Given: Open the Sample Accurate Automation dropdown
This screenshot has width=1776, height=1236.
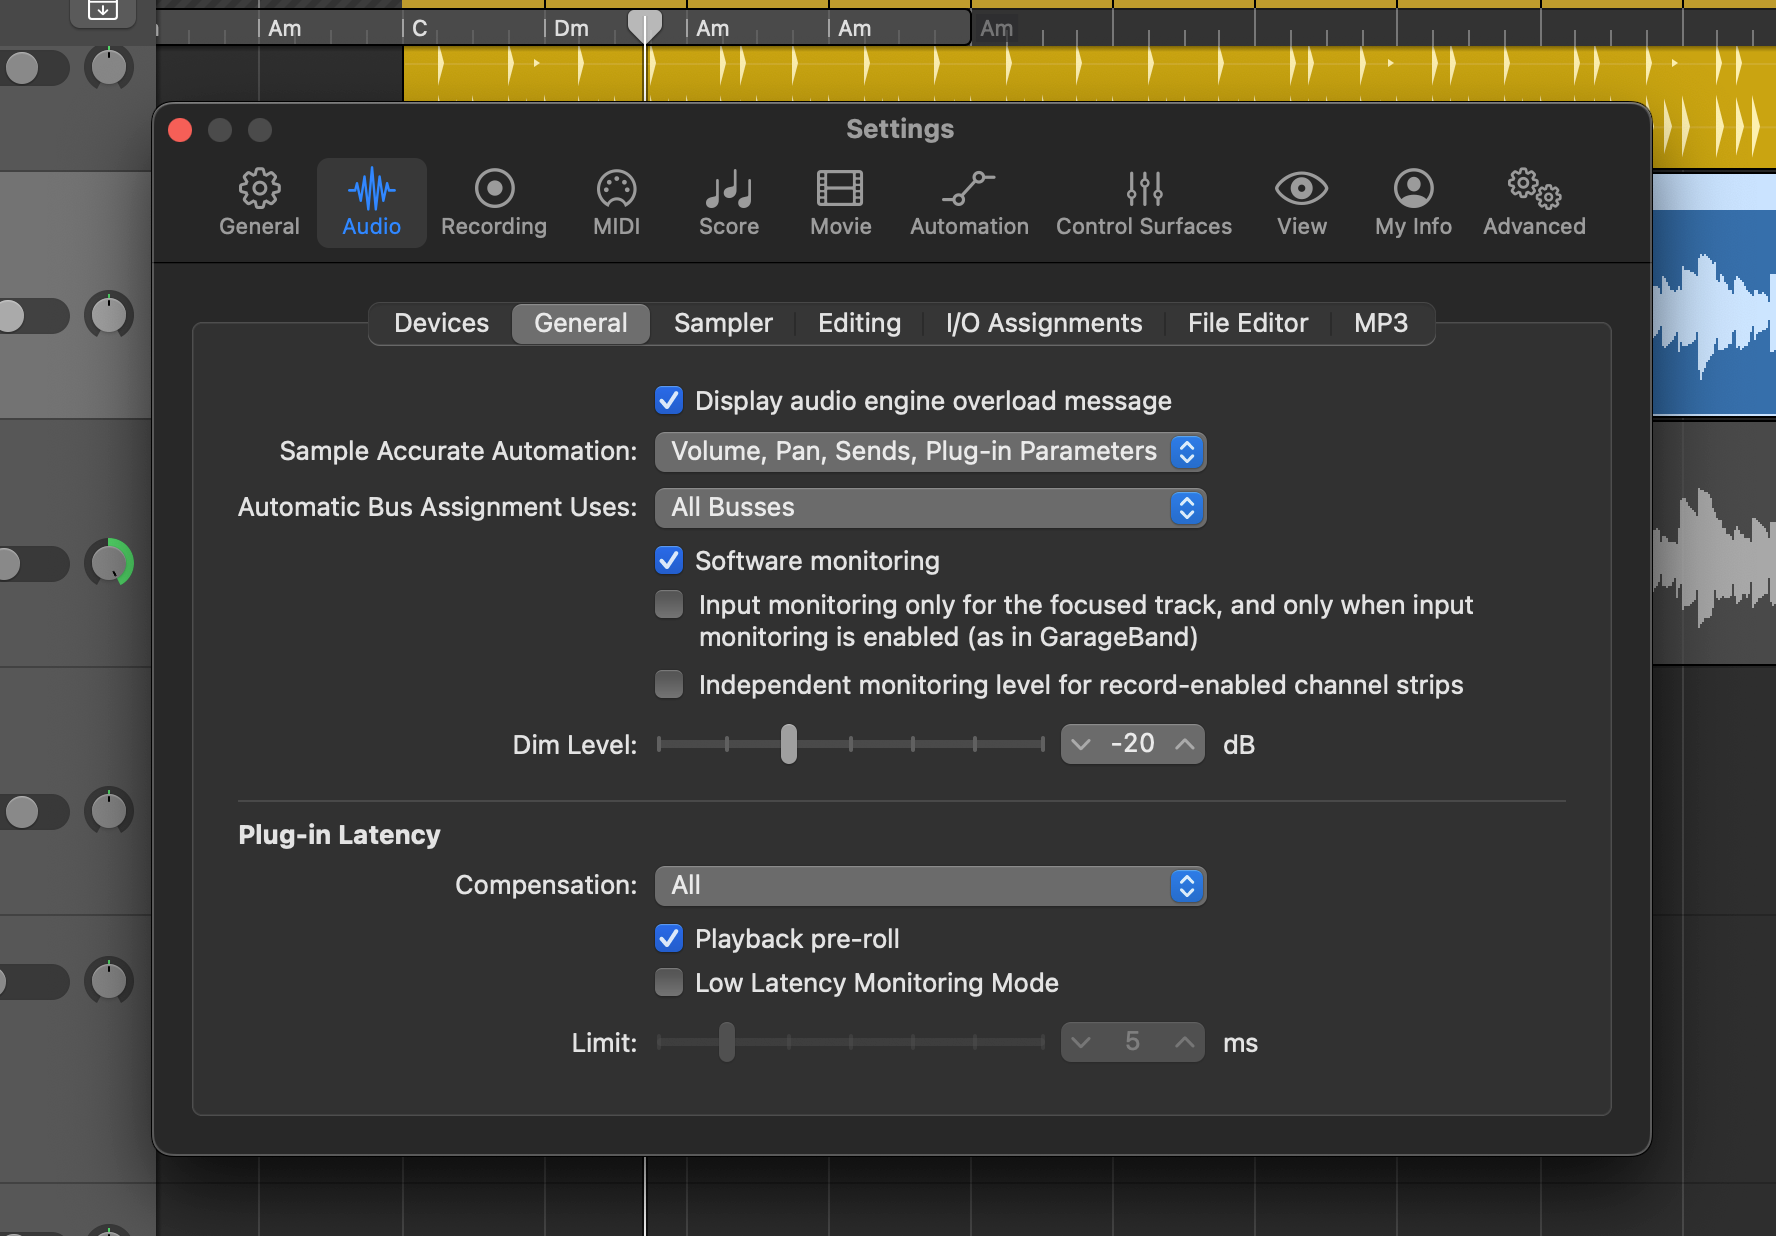Looking at the screenshot, I should [930, 452].
